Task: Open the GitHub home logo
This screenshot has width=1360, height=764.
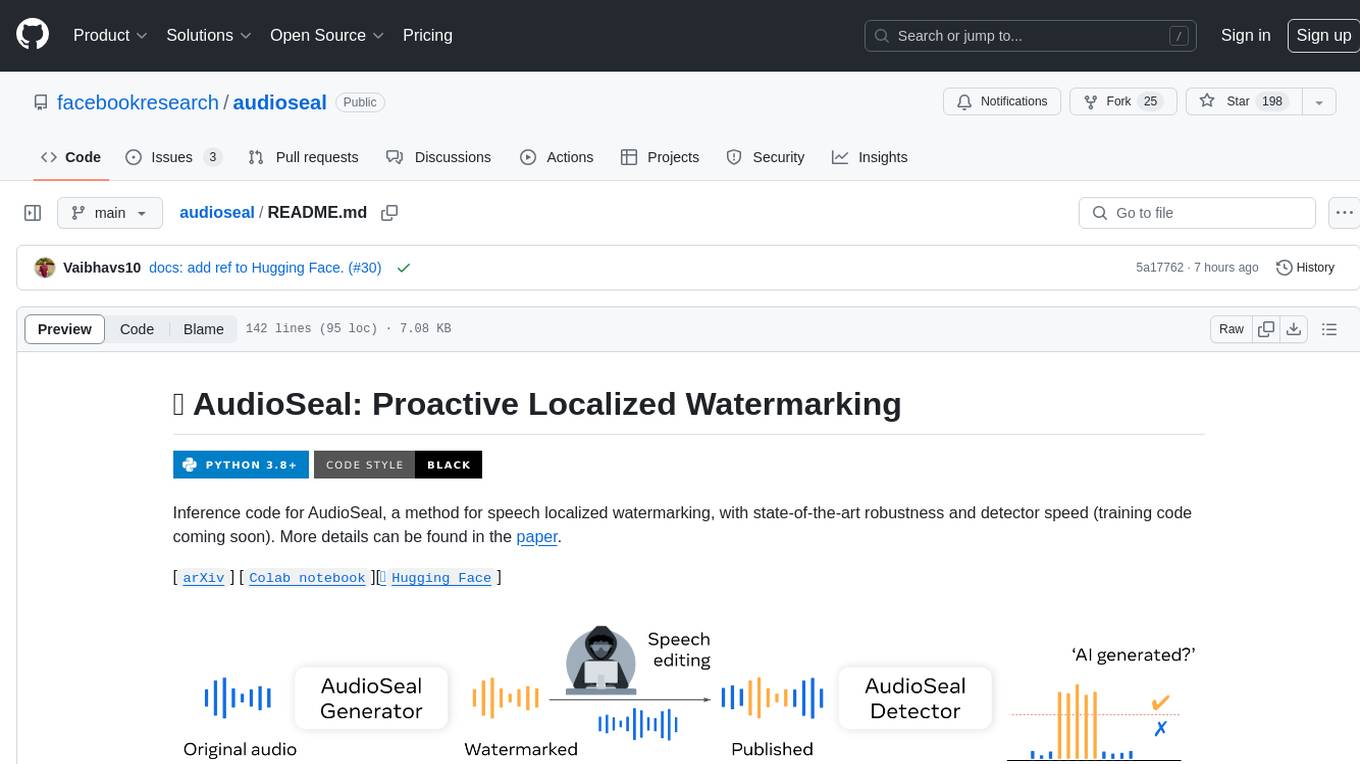Action: click(32, 35)
